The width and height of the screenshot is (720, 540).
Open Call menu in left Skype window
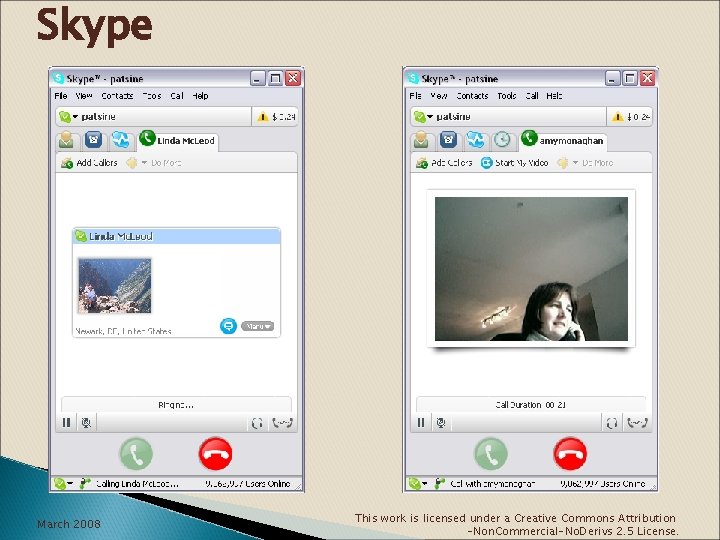pos(177,96)
